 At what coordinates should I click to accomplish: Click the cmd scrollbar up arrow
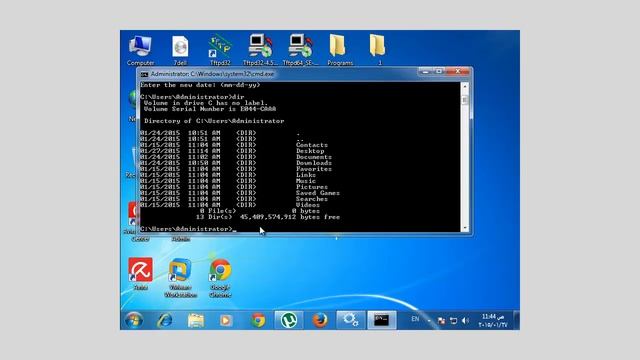click(464, 86)
